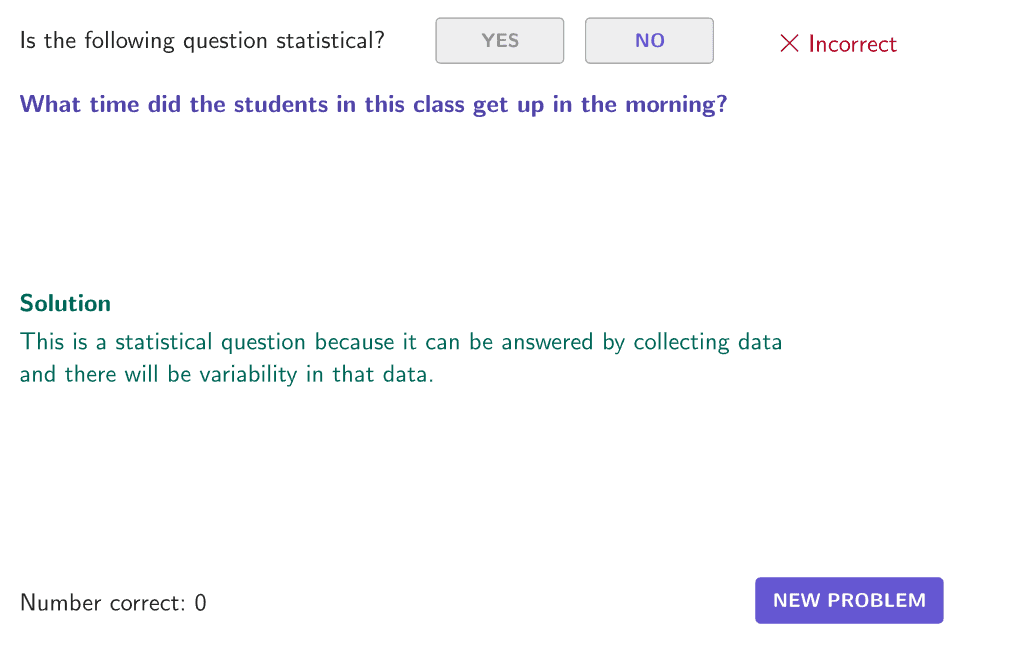Click the second line of the solution text
The height and width of the screenshot is (645, 1032).
pos(226,377)
